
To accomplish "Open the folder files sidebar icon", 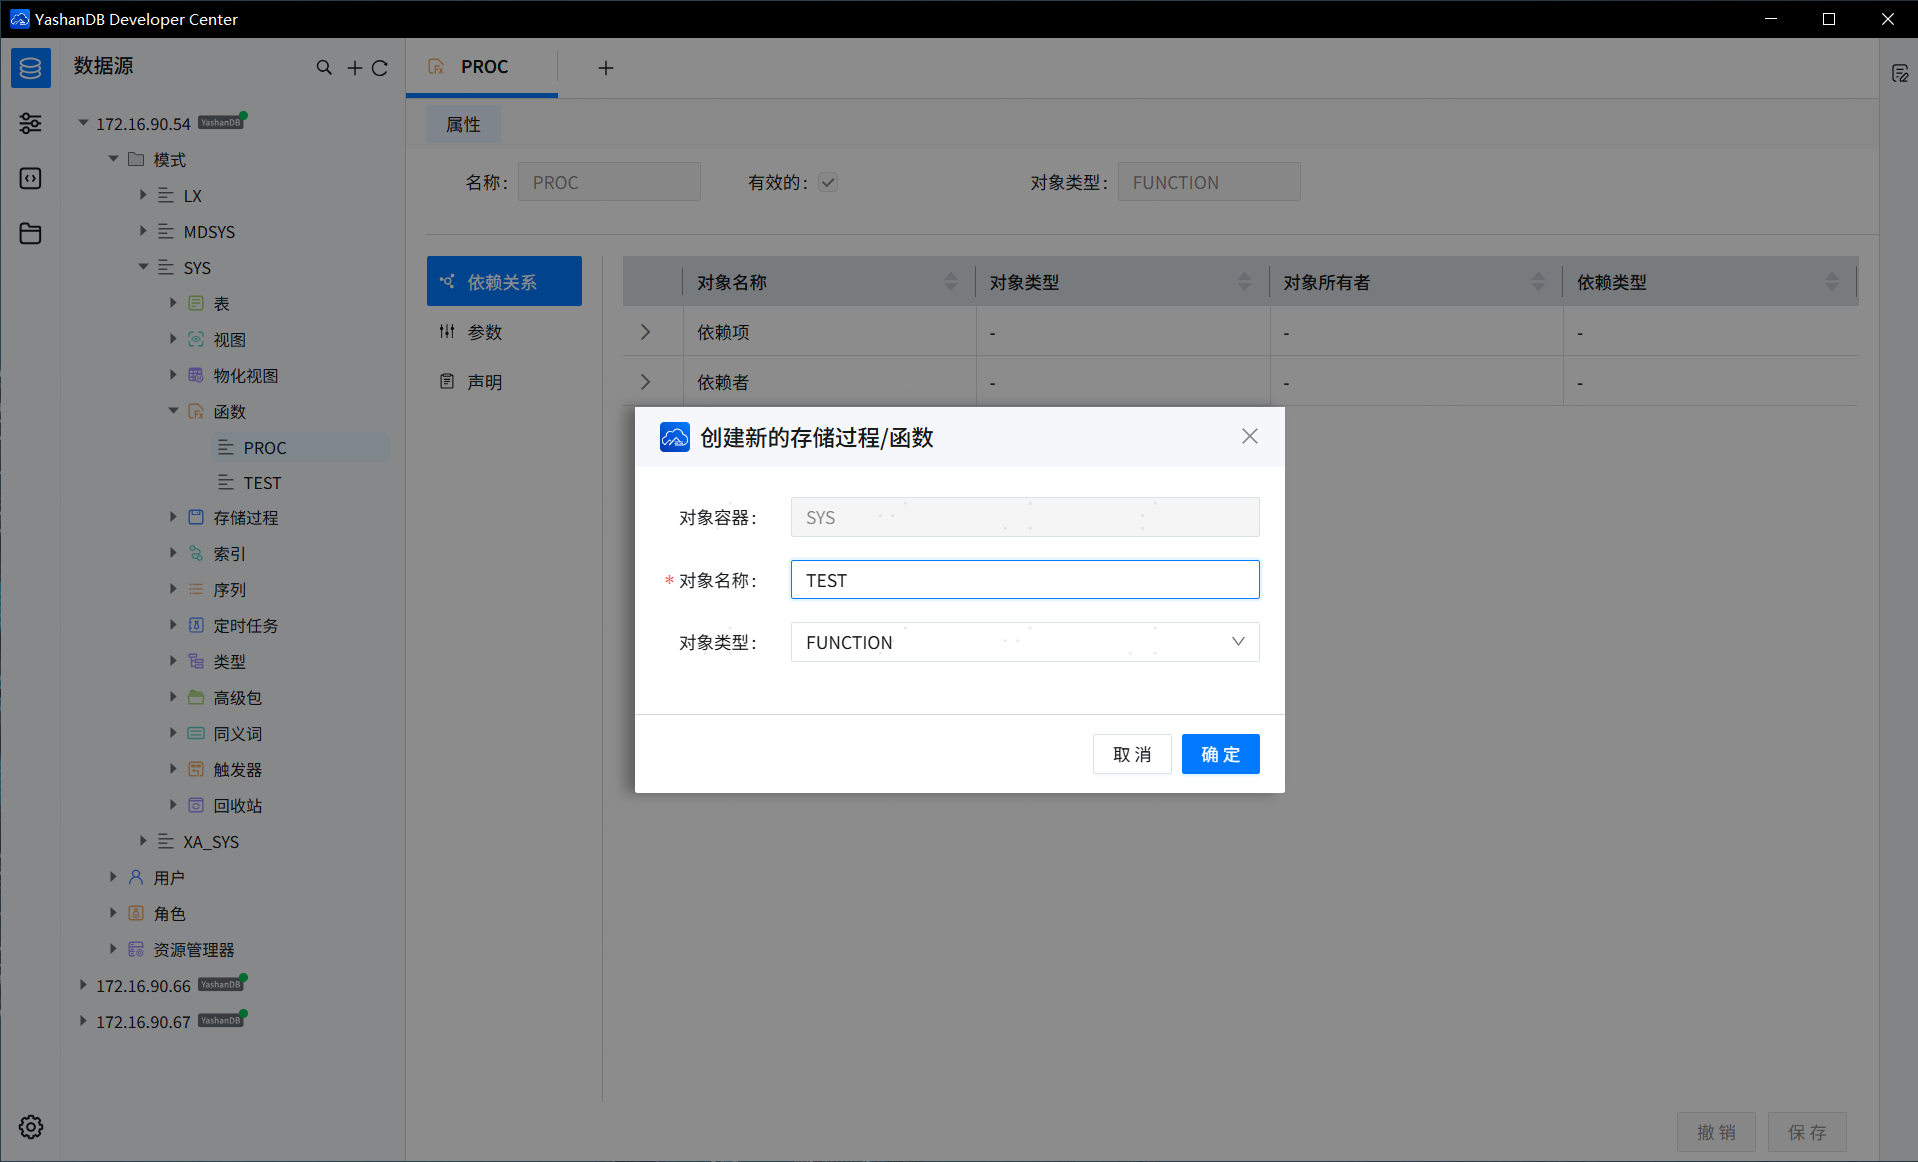I will [31, 233].
